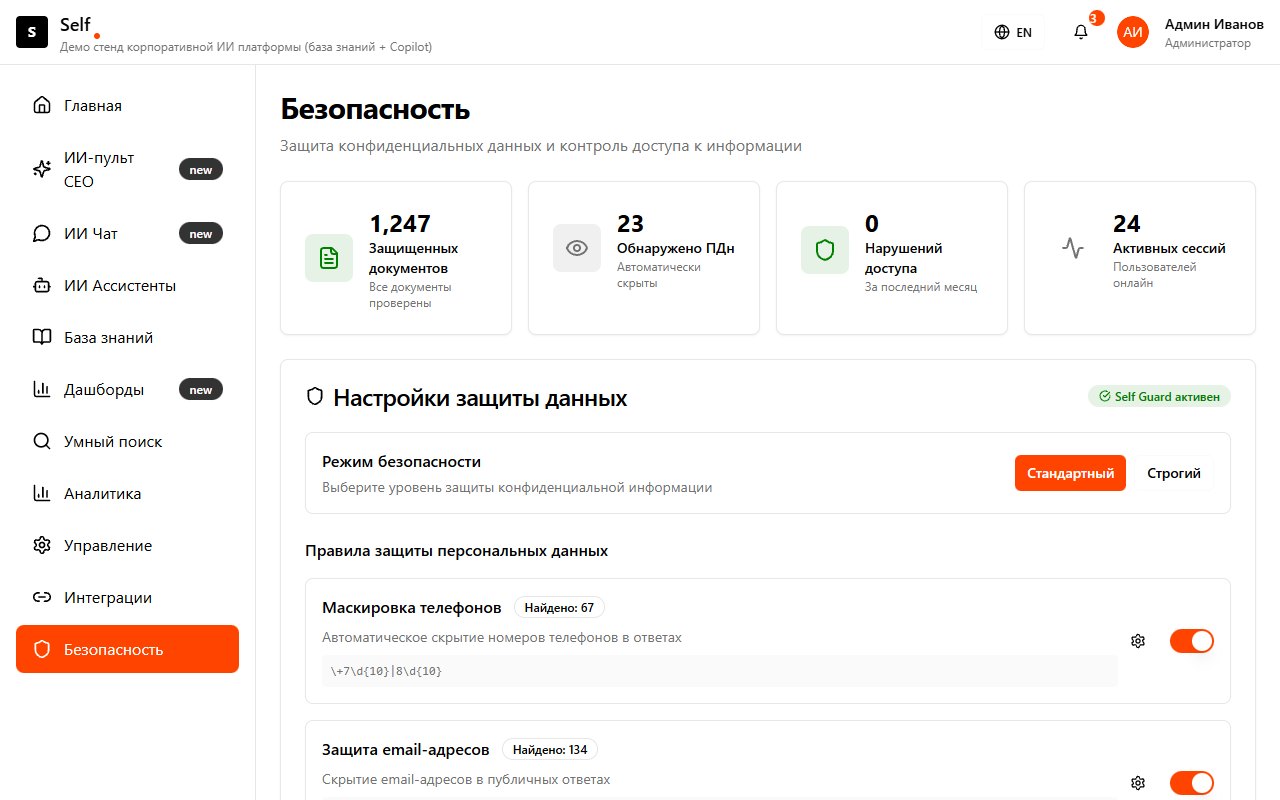This screenshot has height=800, width=1280.
Task: Click the new badge next to Дашборды
Action: click(x=201, y=389)
